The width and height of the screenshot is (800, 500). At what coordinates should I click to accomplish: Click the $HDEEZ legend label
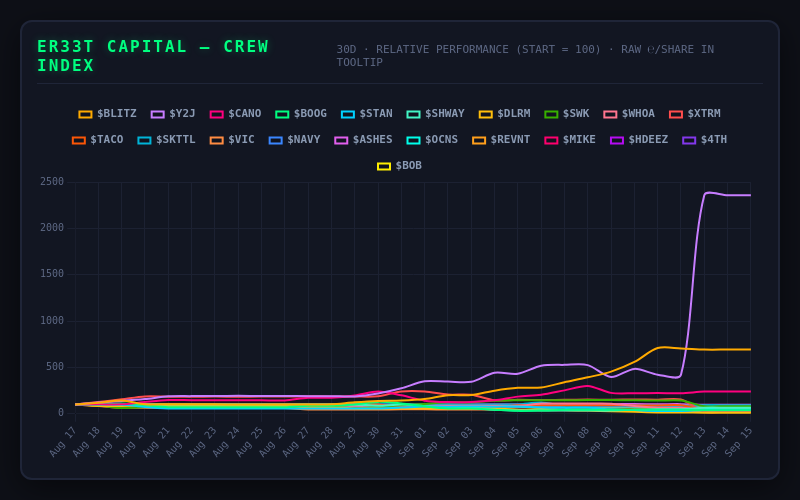coord(648,139)
